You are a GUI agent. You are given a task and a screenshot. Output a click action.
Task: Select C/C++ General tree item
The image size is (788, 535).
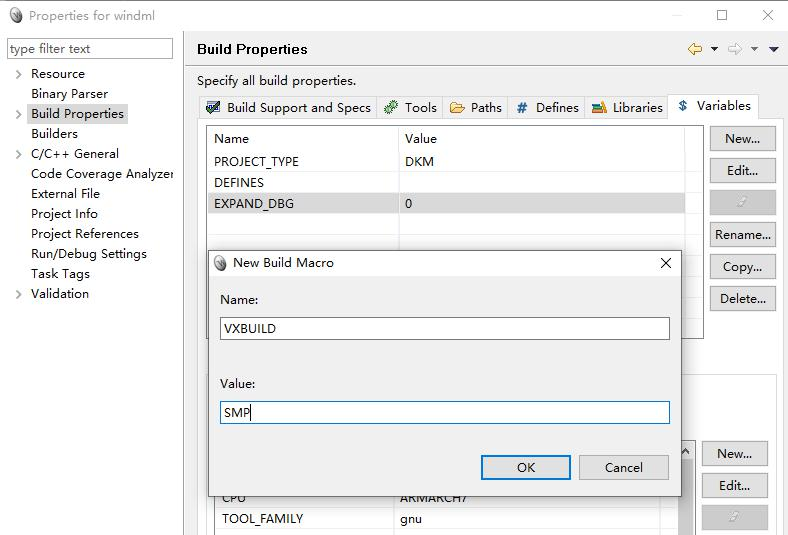(75, 154)
